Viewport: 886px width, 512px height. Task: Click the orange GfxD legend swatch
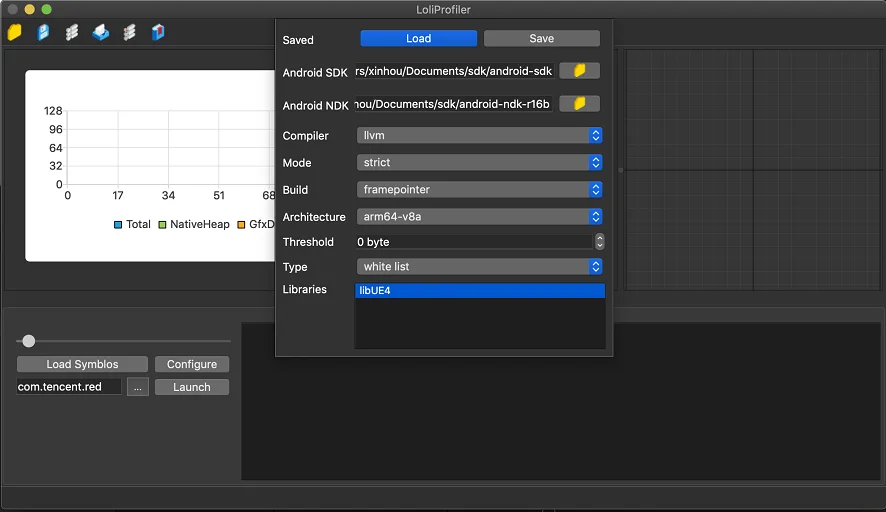click(241, 225)
